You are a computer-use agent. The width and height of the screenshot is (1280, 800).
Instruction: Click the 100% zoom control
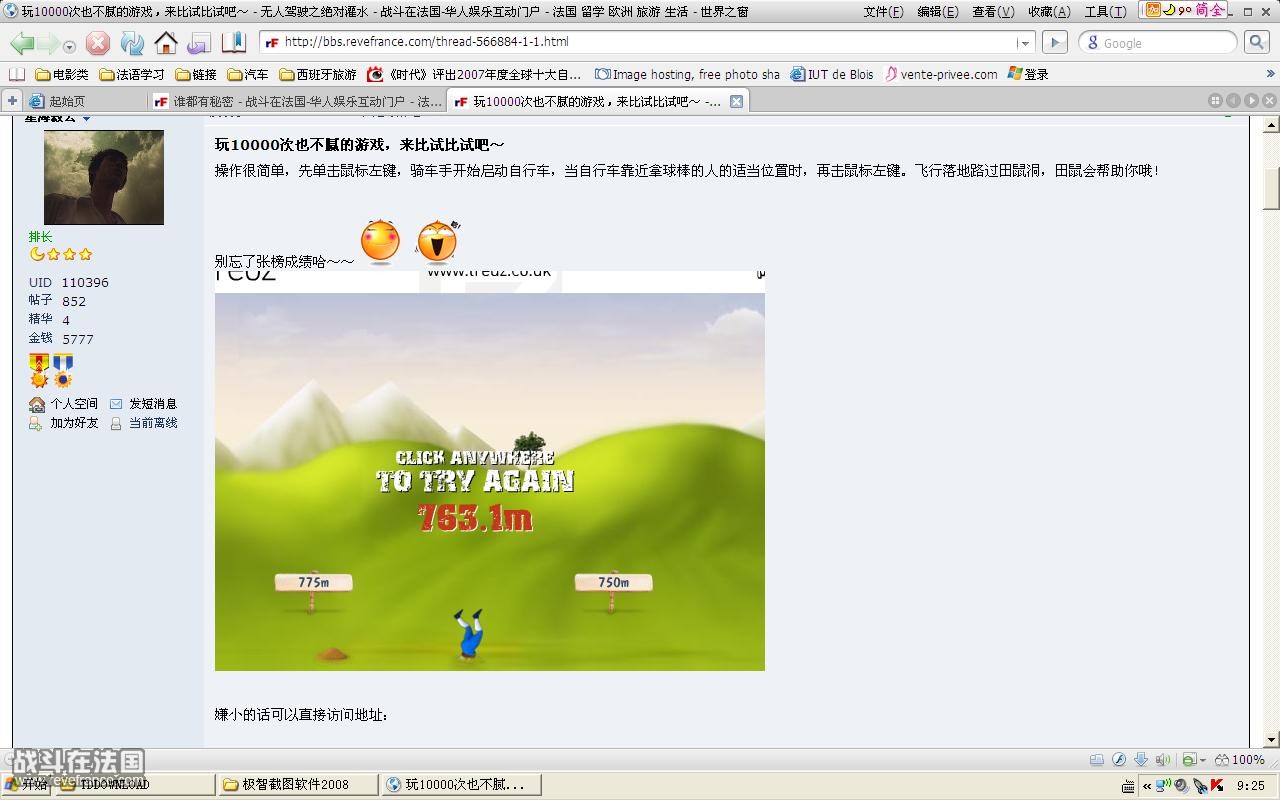tap(1240, 760)
